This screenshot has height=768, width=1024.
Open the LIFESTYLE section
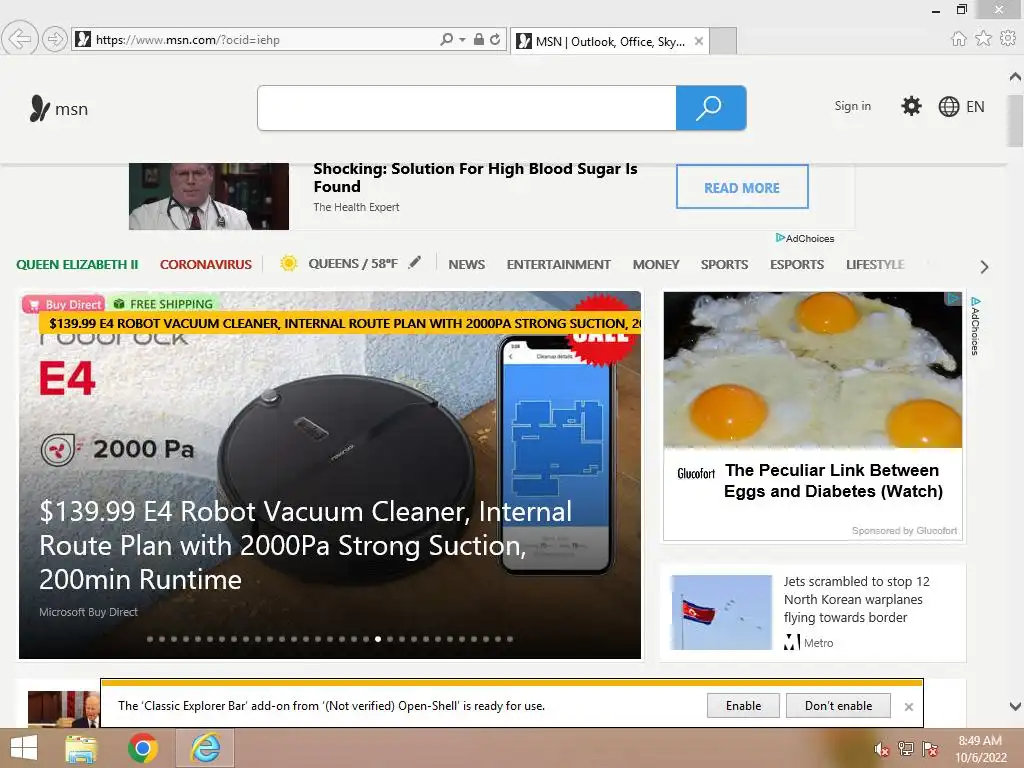pyautogui.click(x=875, y=264)
